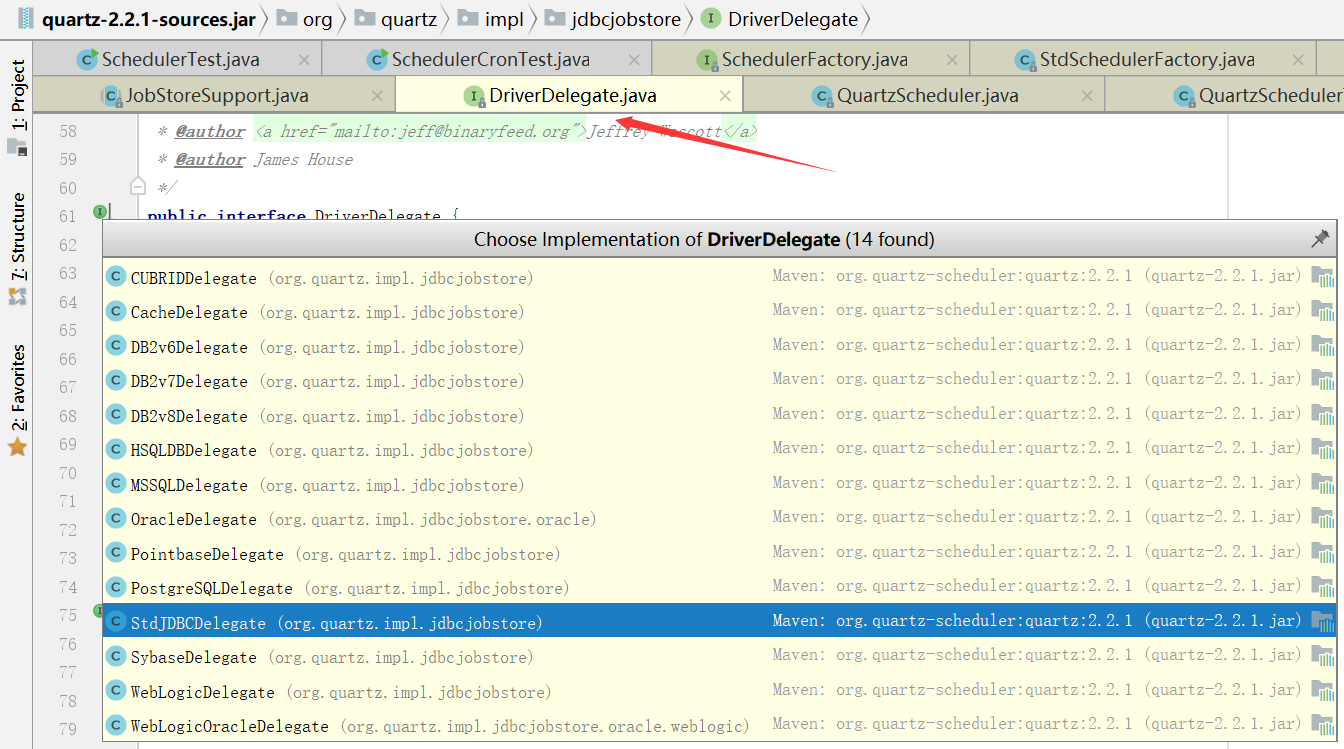Open the JobStoreSupport.java tab
Image resolution: width=1344 pixels, height=749 pixels.
coord(216,96)
